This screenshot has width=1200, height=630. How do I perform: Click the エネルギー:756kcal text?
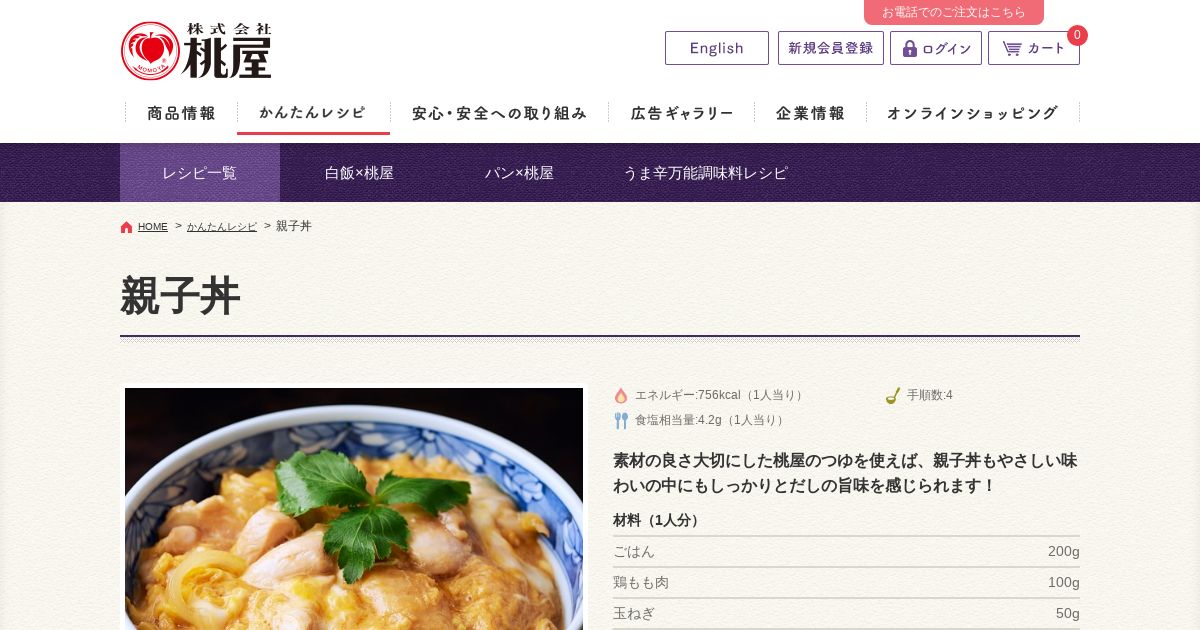point(720,396)
